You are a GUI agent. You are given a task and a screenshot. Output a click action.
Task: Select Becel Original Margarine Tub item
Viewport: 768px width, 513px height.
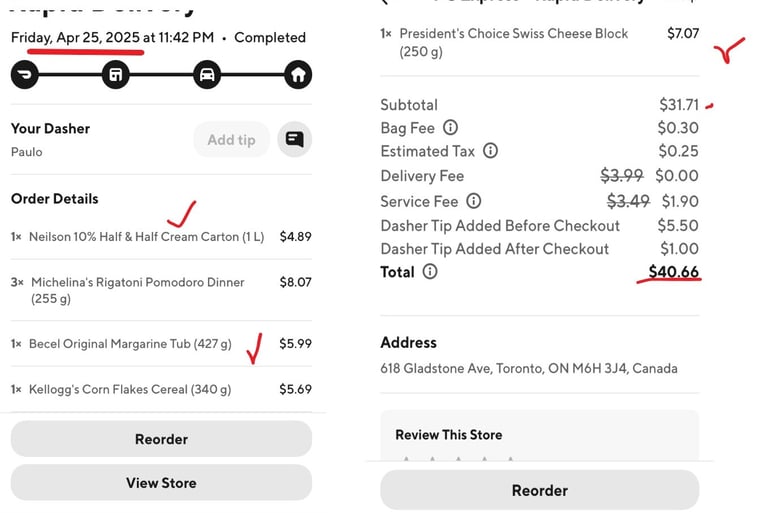click(161, 343)
